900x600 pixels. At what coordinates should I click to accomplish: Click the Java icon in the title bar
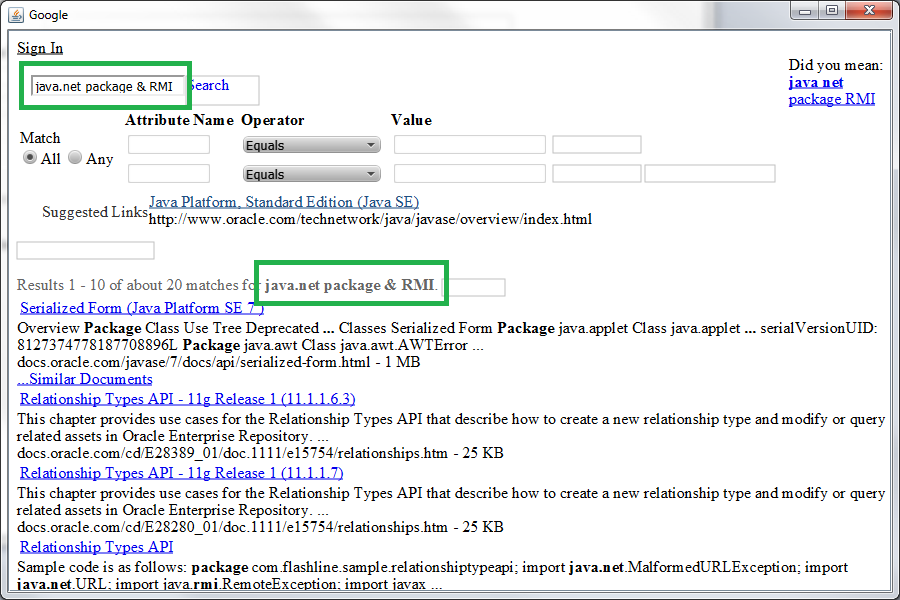pos(16,14)
